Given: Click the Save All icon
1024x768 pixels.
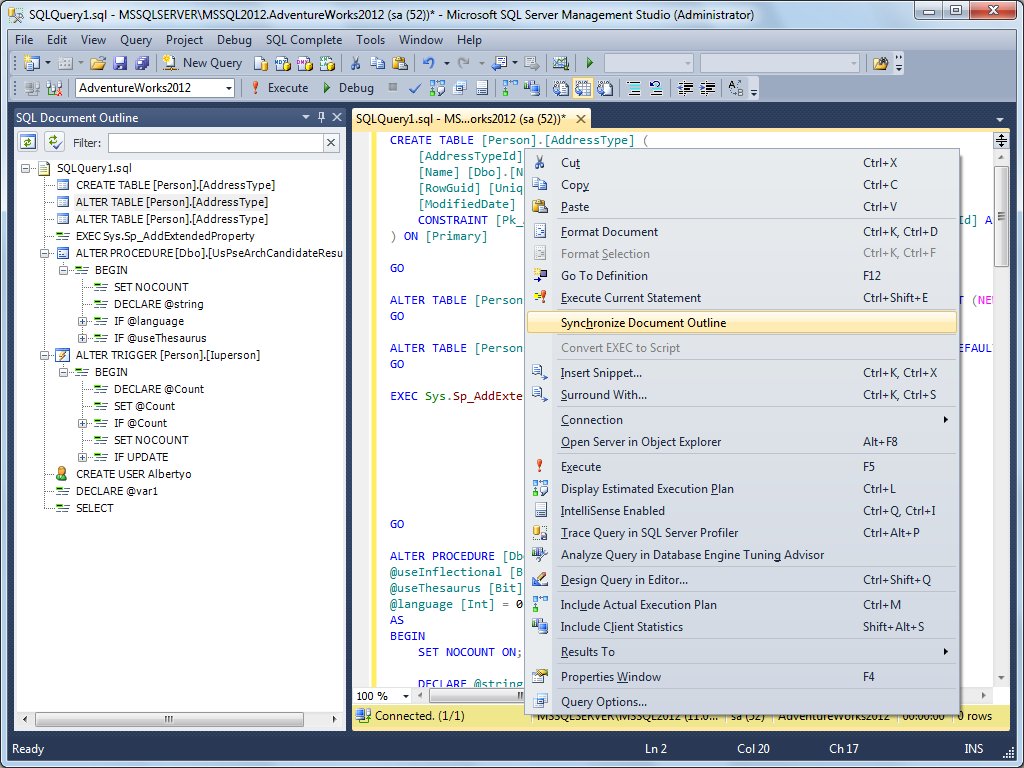Looking at the screenshot, I should tap(142, 63).
